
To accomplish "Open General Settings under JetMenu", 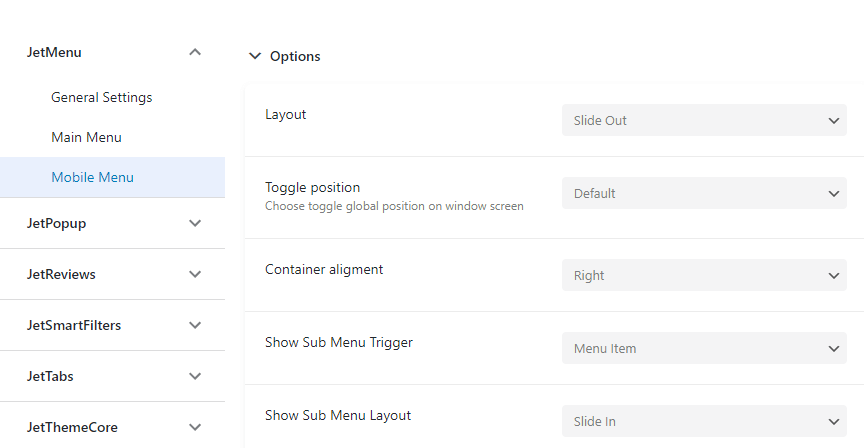I will click(101, 98).
